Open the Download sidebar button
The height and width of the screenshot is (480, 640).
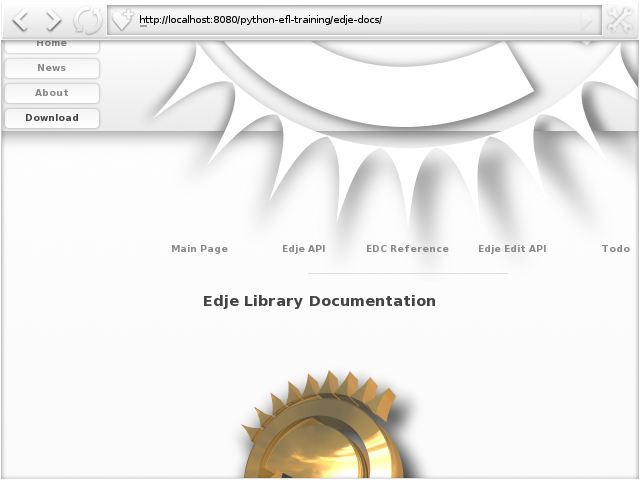[x=52, y=118]
